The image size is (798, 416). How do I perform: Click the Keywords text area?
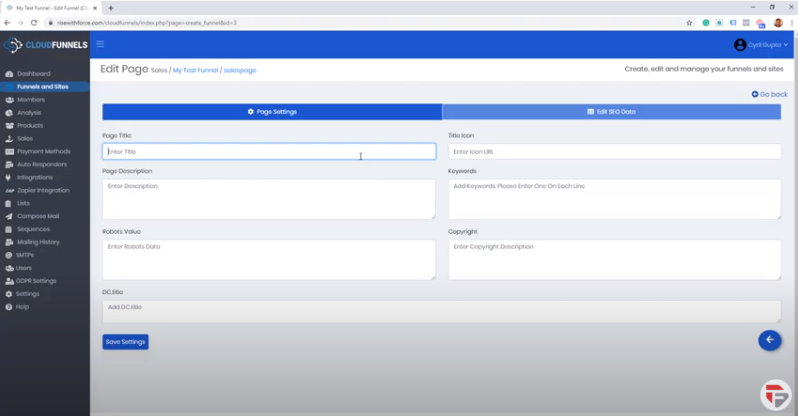tap(614, 199)
